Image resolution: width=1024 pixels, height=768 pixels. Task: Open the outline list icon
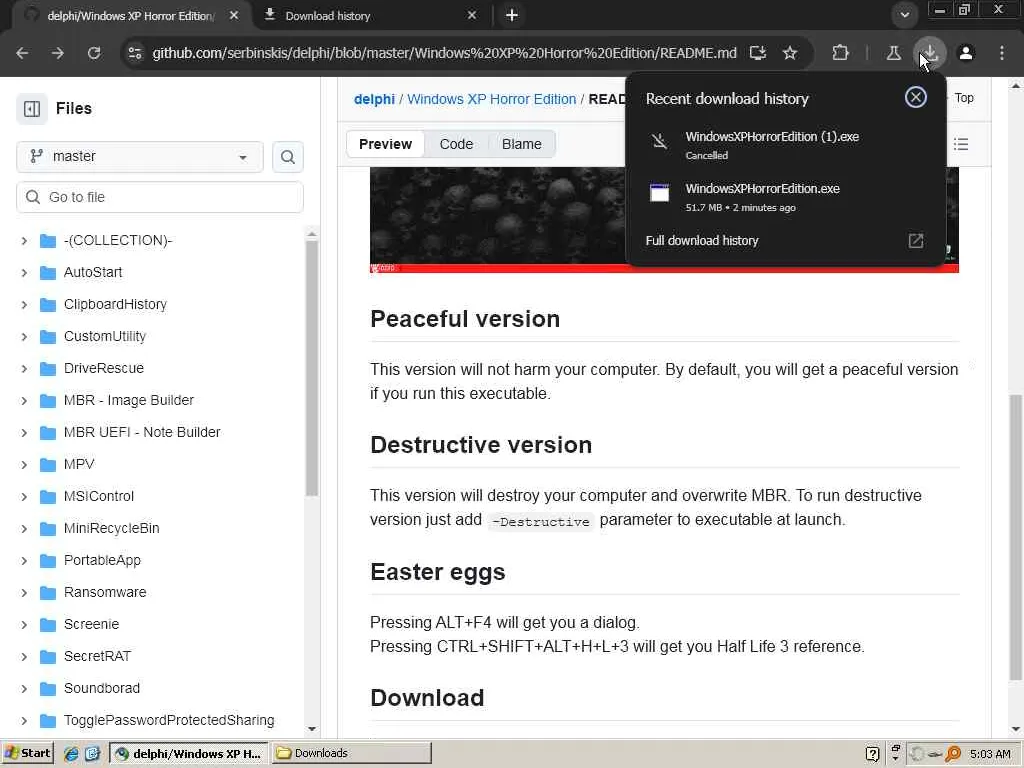pos(961,144)
